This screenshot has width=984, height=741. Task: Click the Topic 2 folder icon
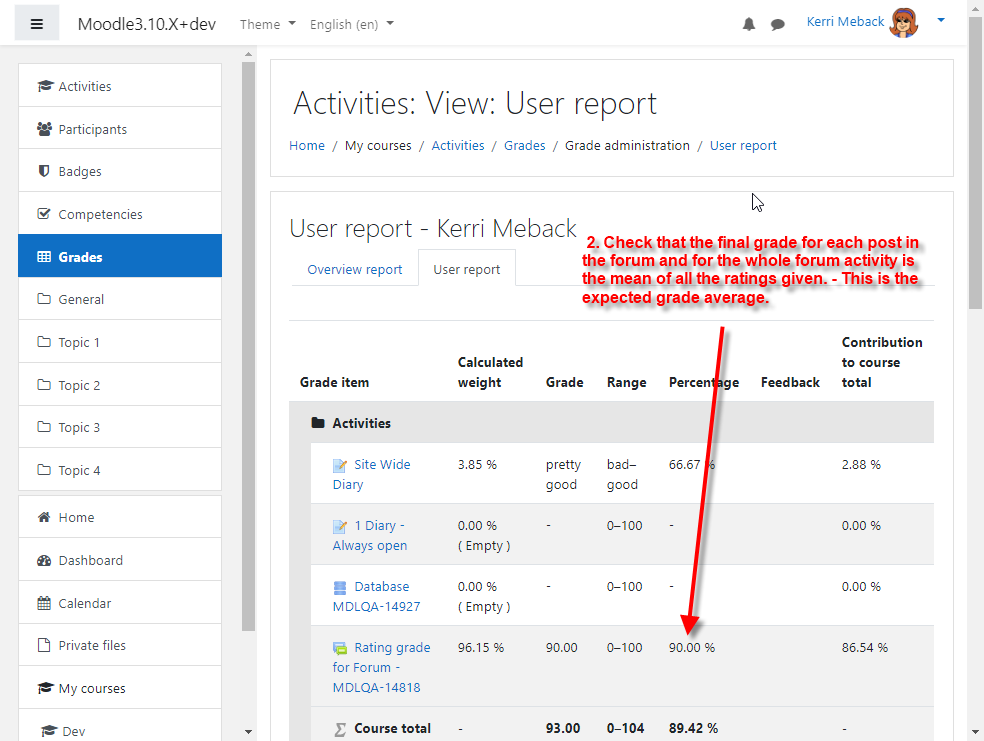[x=44, y=385]
